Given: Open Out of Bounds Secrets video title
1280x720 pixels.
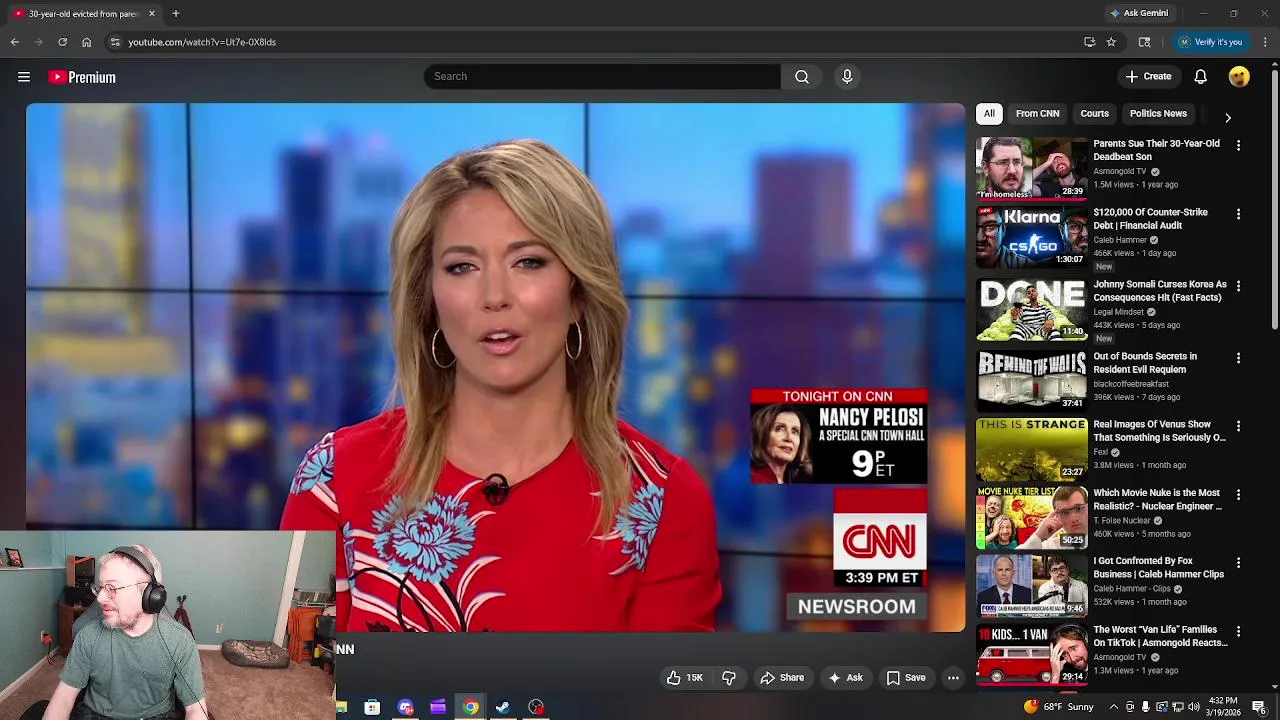Looking at the screenshot, I should point(1145,363).
